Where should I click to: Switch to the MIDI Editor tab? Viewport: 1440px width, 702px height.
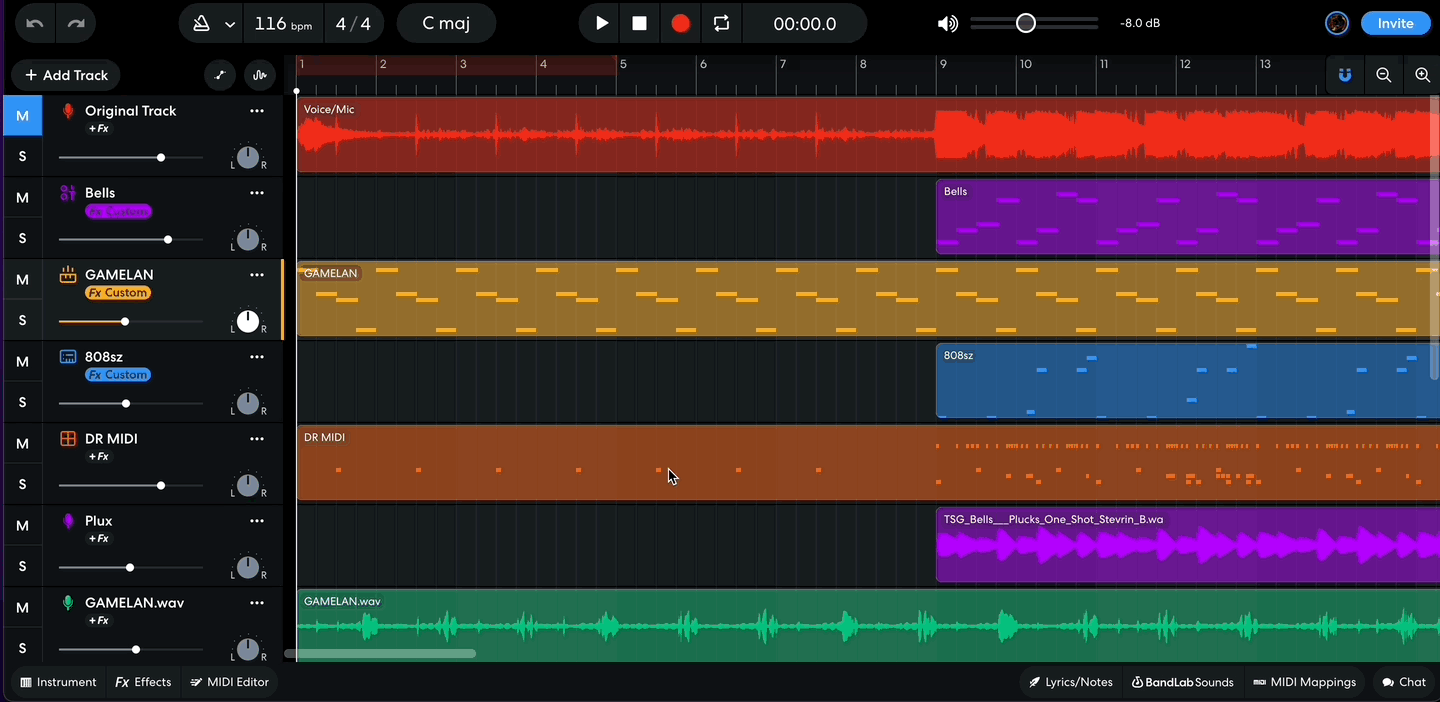(229, 682)
